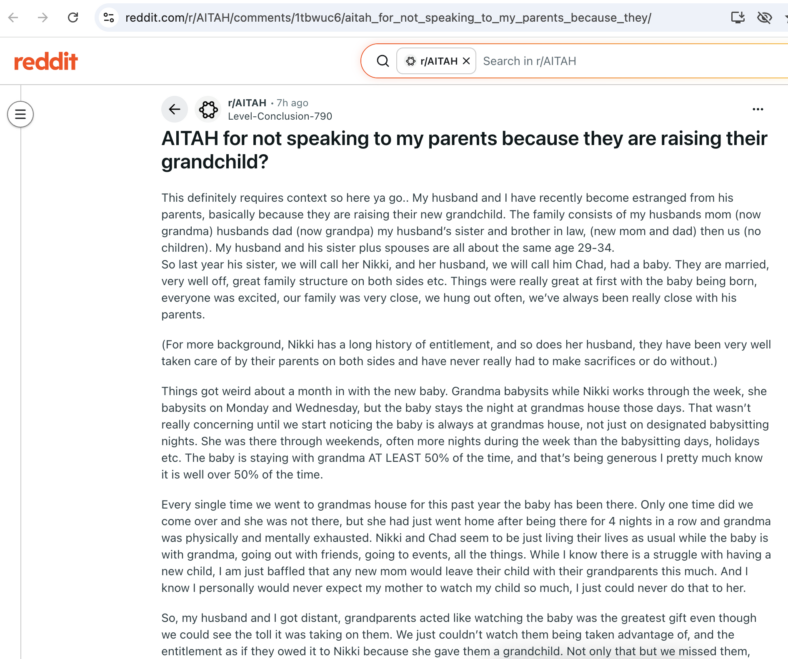Open the post overflow three-dots menu
The height and width of the screenshot is (659, 788).
point(758,109)
